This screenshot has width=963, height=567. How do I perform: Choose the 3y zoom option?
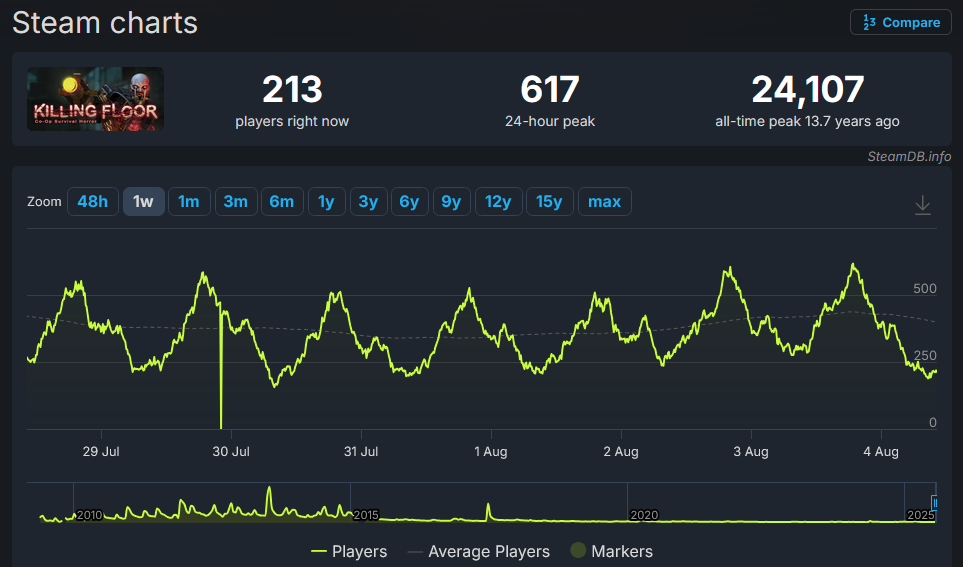coord(368,201)
